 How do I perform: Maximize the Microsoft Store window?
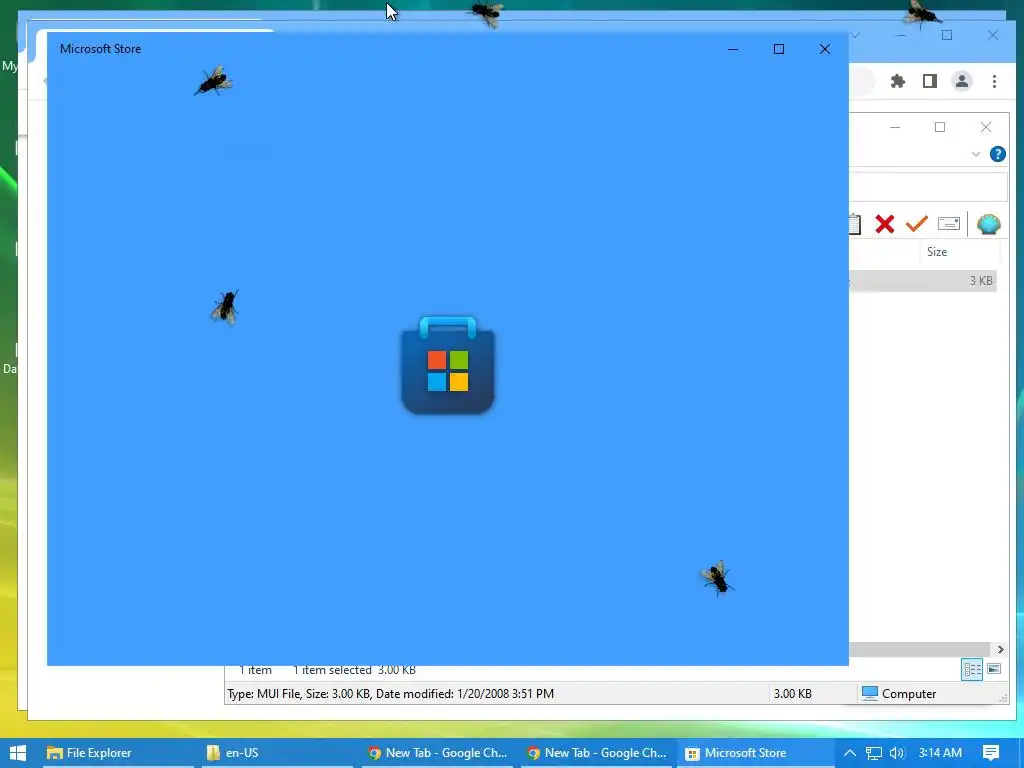pos(778,49)
